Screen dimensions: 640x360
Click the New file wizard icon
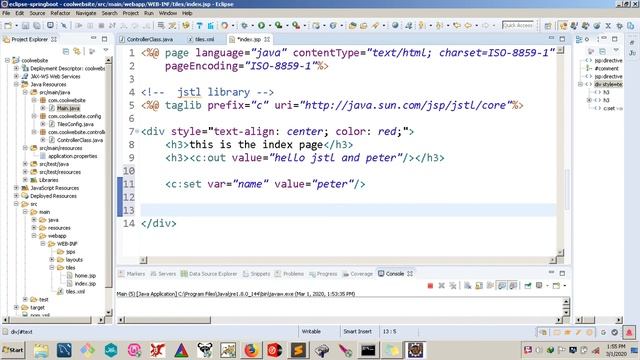click(8, 26)
